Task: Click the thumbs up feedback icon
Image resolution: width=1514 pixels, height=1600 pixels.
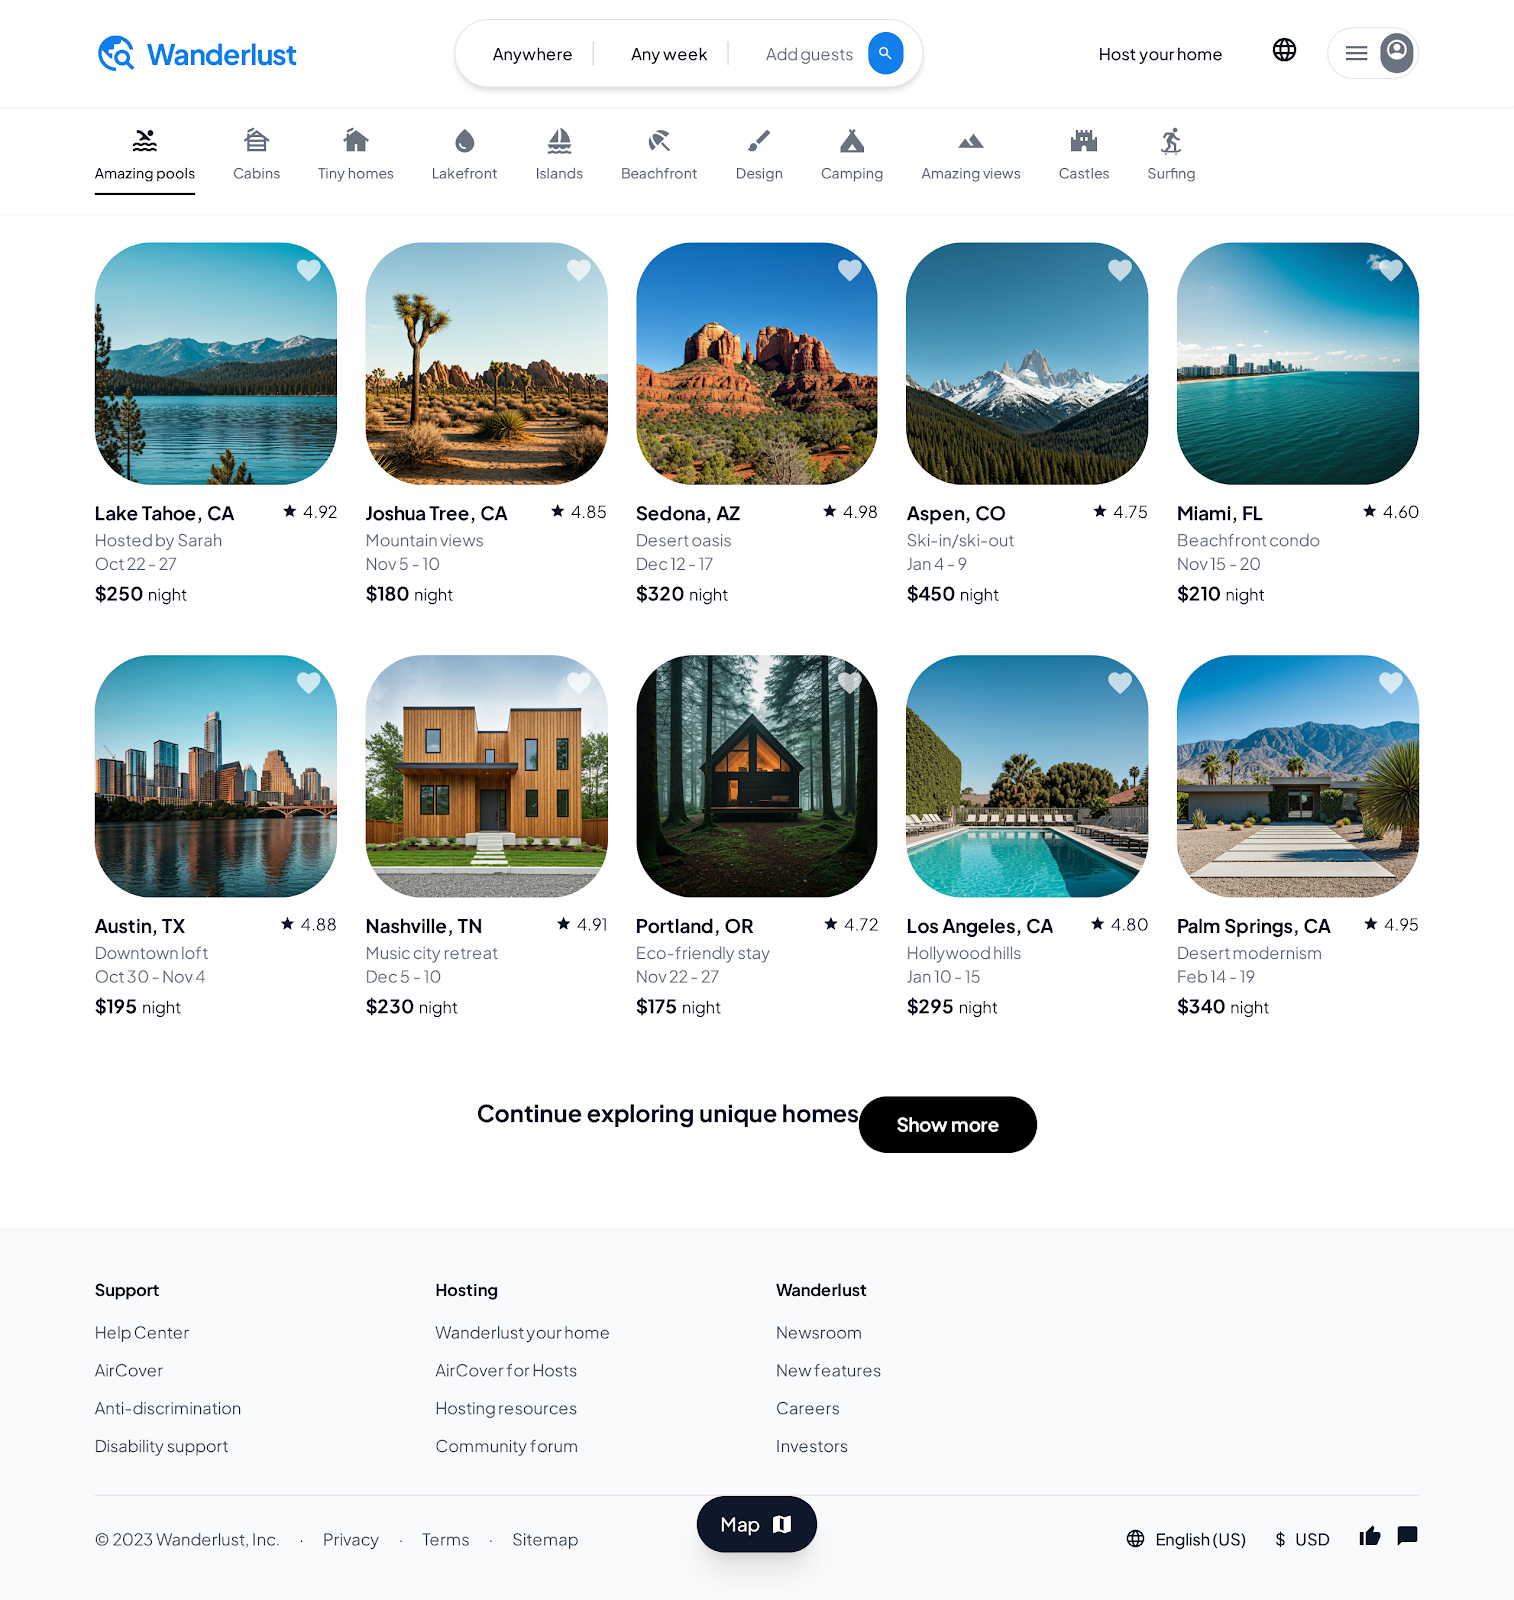Action: pyautogui.click(x=1369, y=1536)
